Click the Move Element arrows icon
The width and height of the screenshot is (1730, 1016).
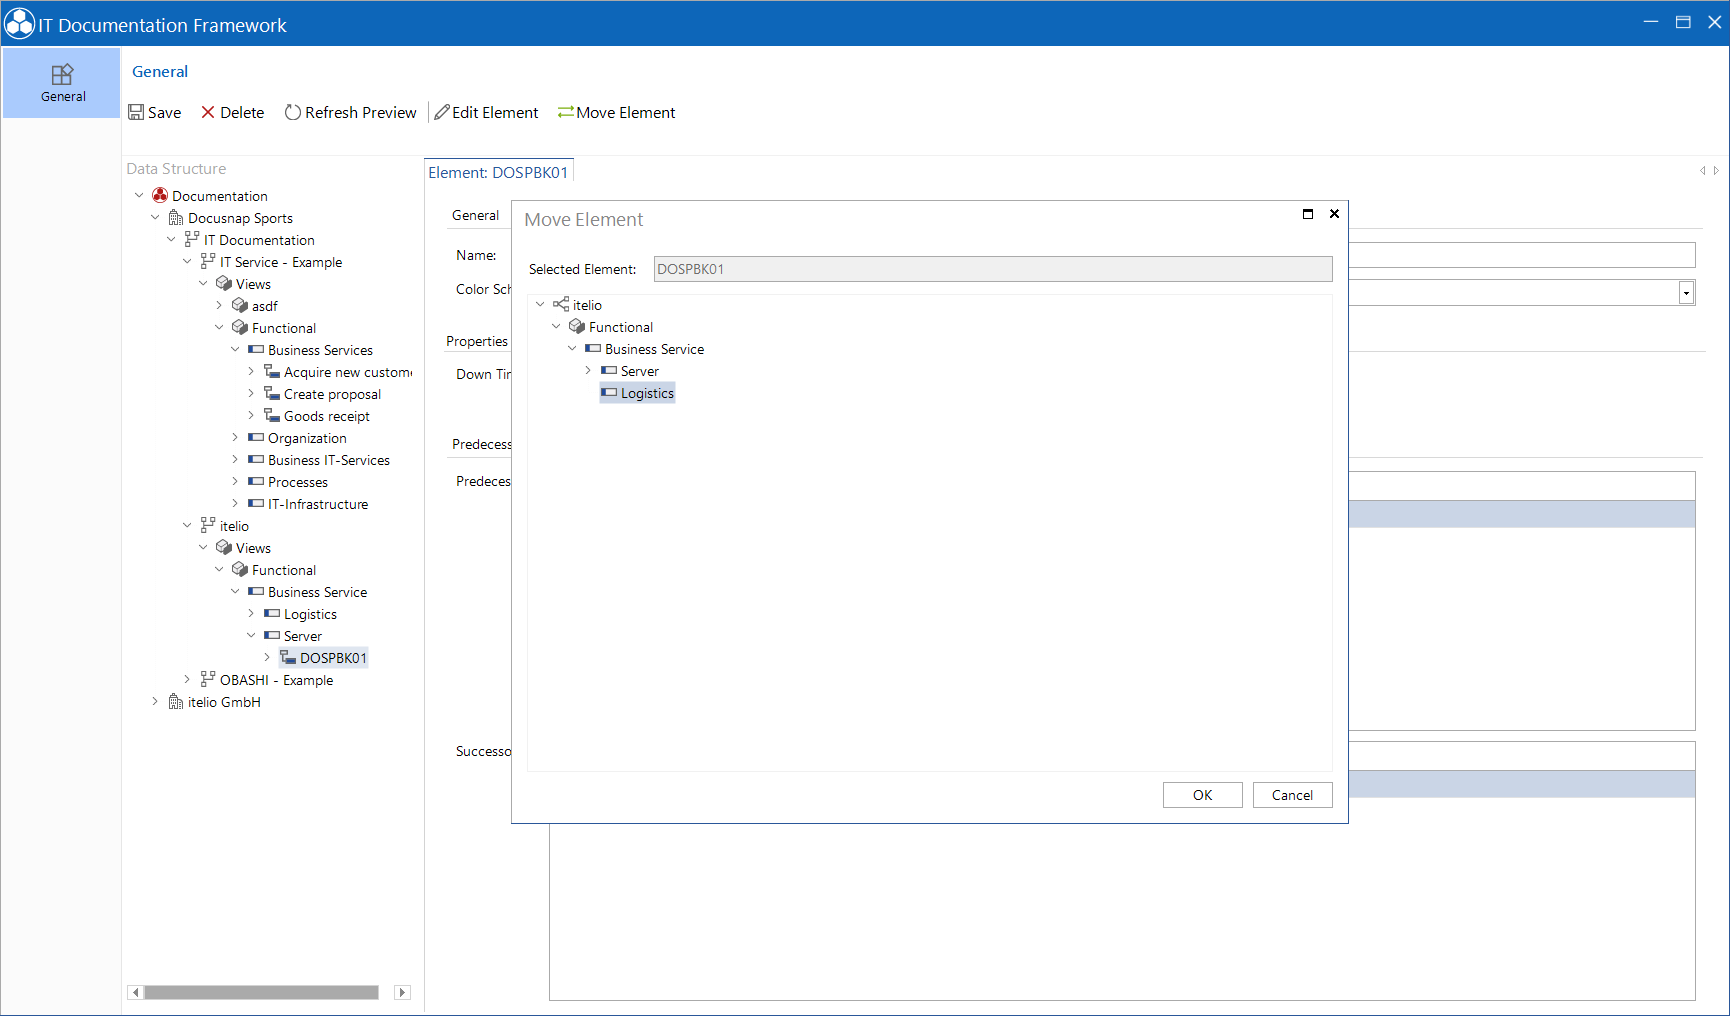point(566,112)
